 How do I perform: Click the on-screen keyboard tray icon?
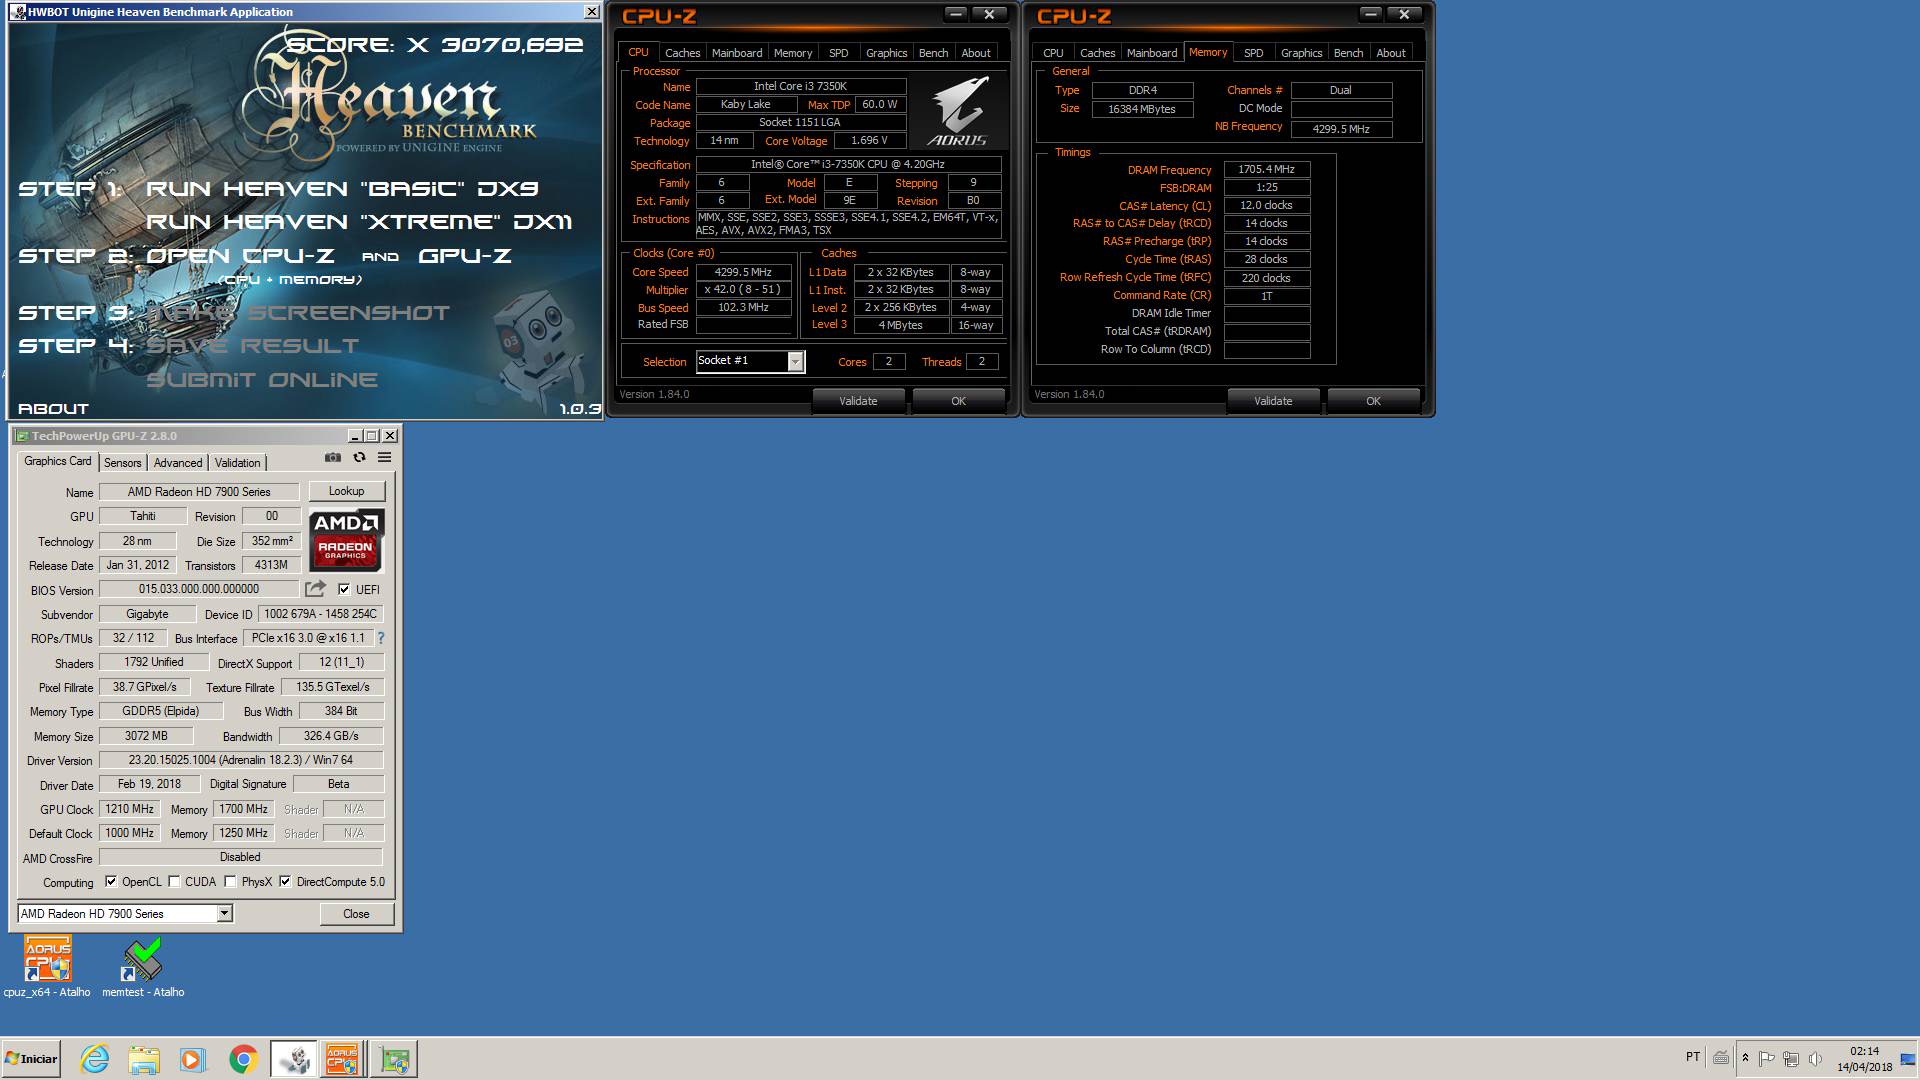(1721, 1058)
